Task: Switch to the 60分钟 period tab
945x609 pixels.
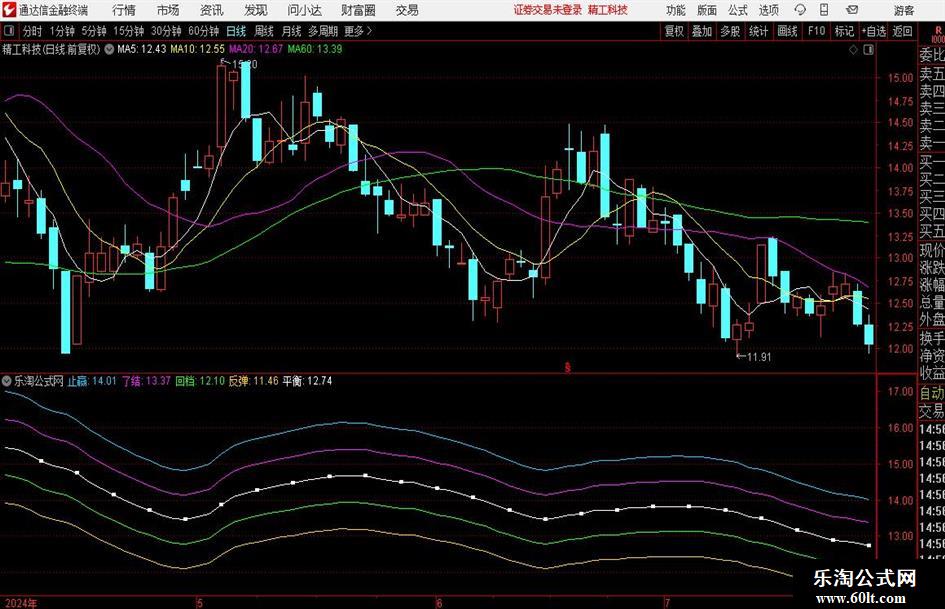Action: [x=203, y=31]
